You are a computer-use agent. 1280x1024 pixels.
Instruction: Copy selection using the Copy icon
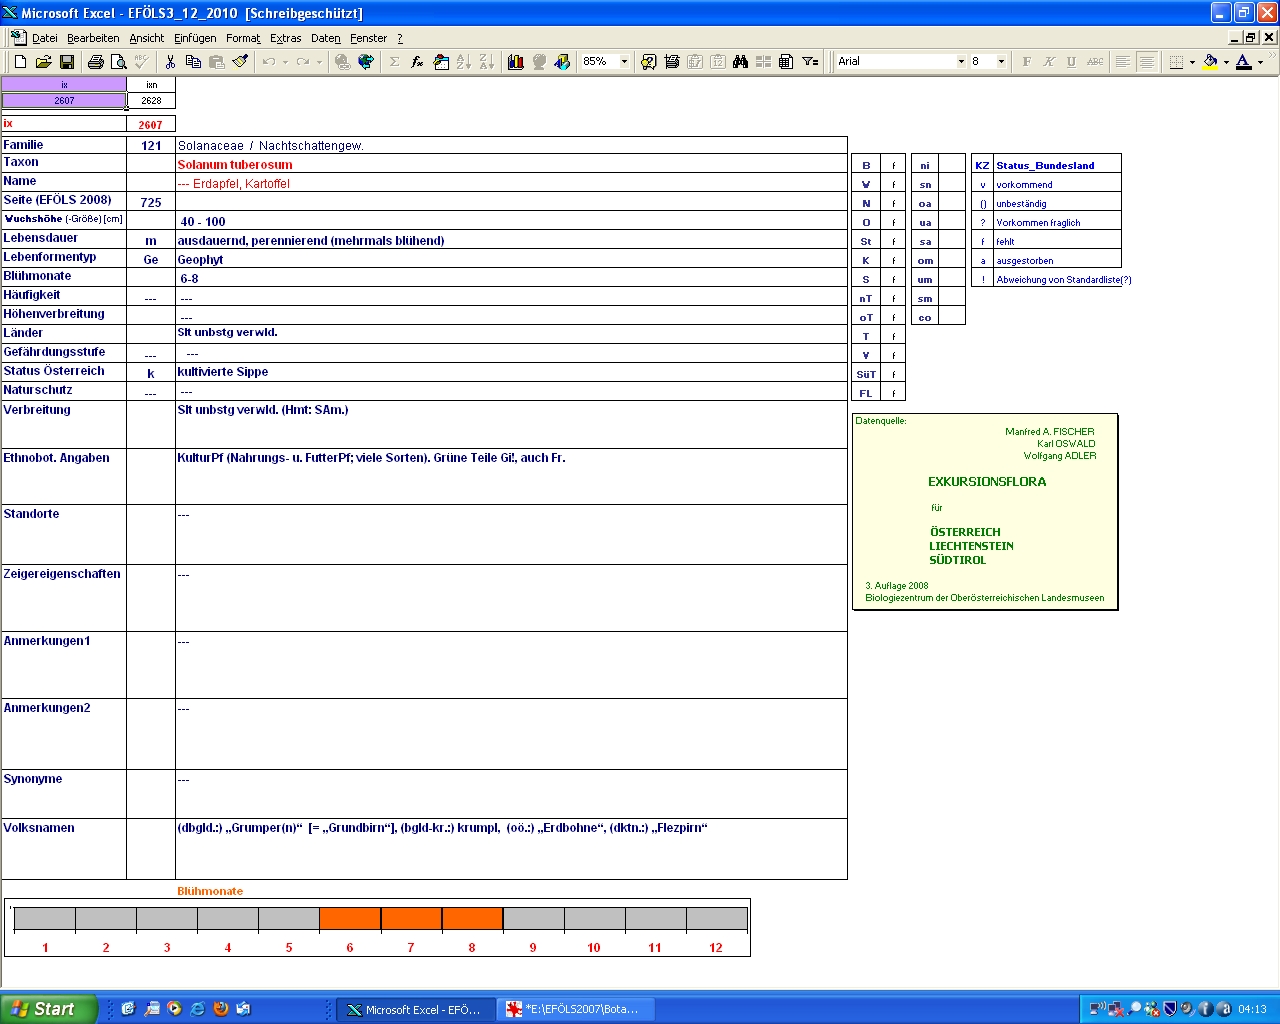tap(193, 62)
